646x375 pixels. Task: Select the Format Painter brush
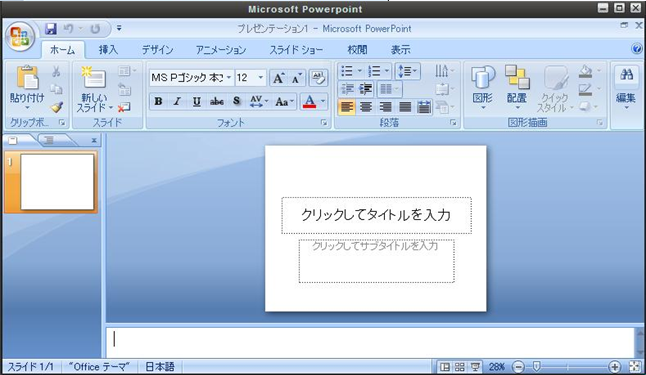[x=56, y=108]
